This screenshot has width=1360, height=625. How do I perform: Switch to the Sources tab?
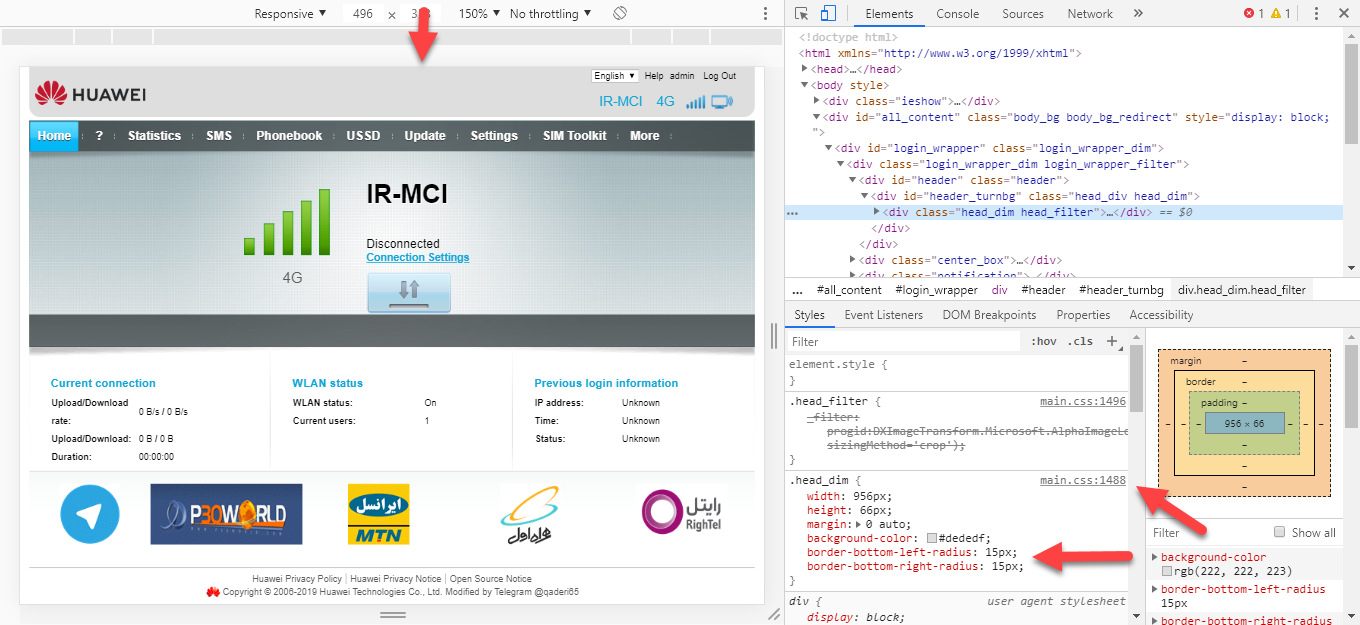coord(1023,14)
